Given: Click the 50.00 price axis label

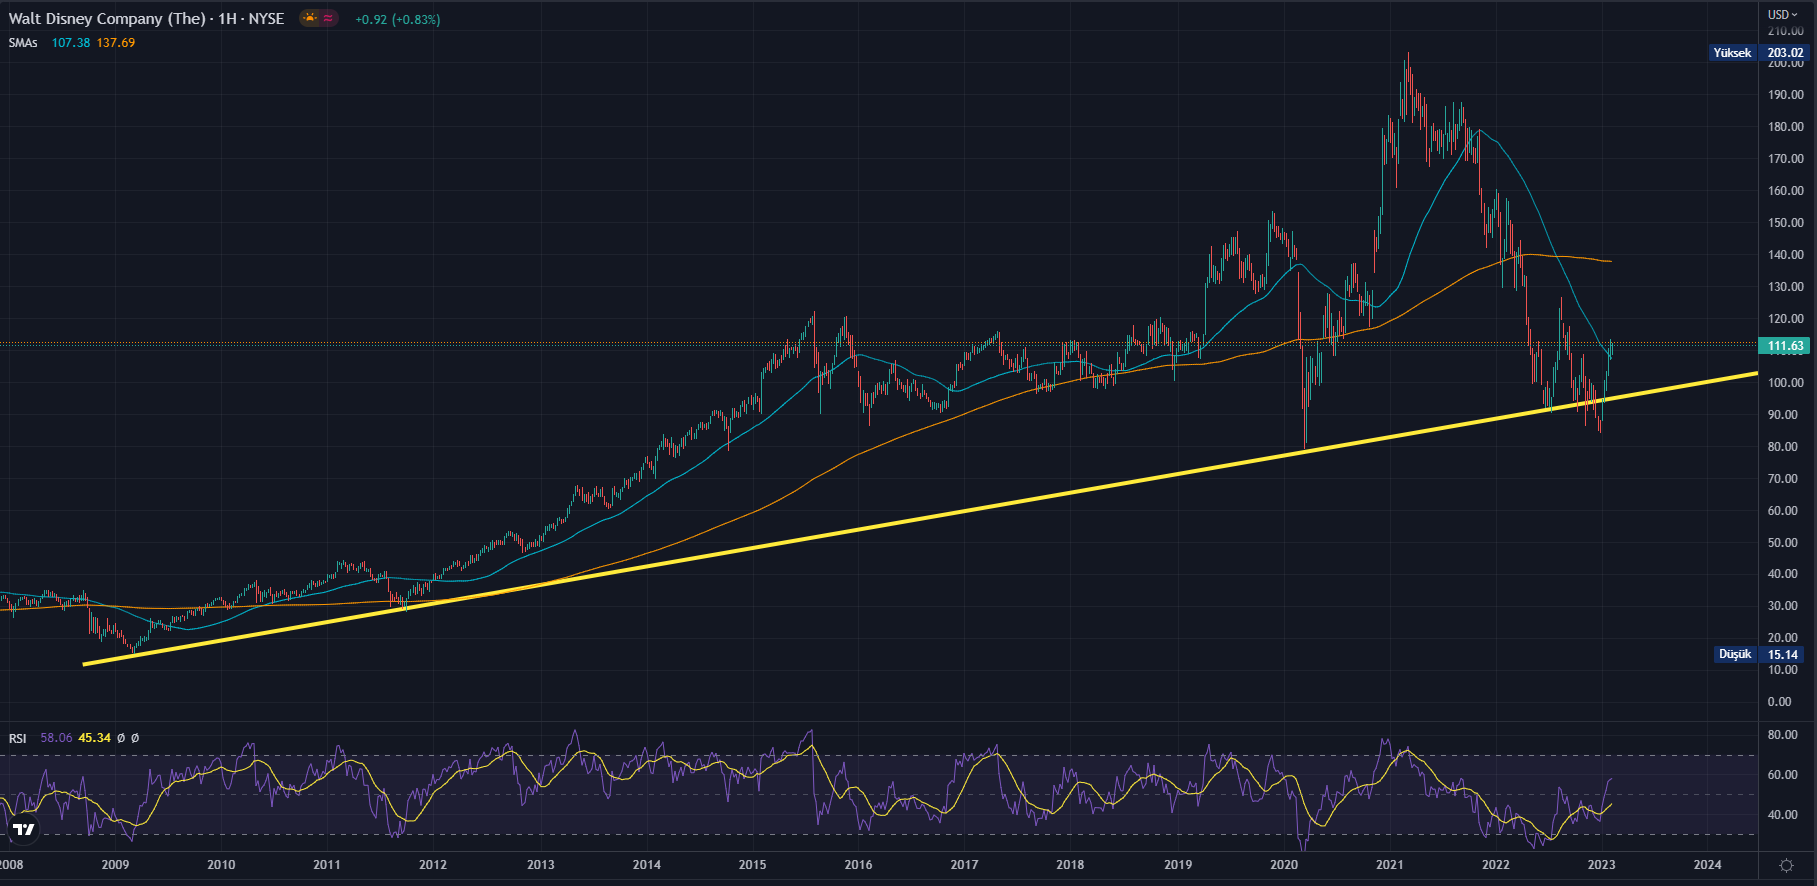Looking at the screenshot, I should pyautogui.click(x=1782, y=543).
